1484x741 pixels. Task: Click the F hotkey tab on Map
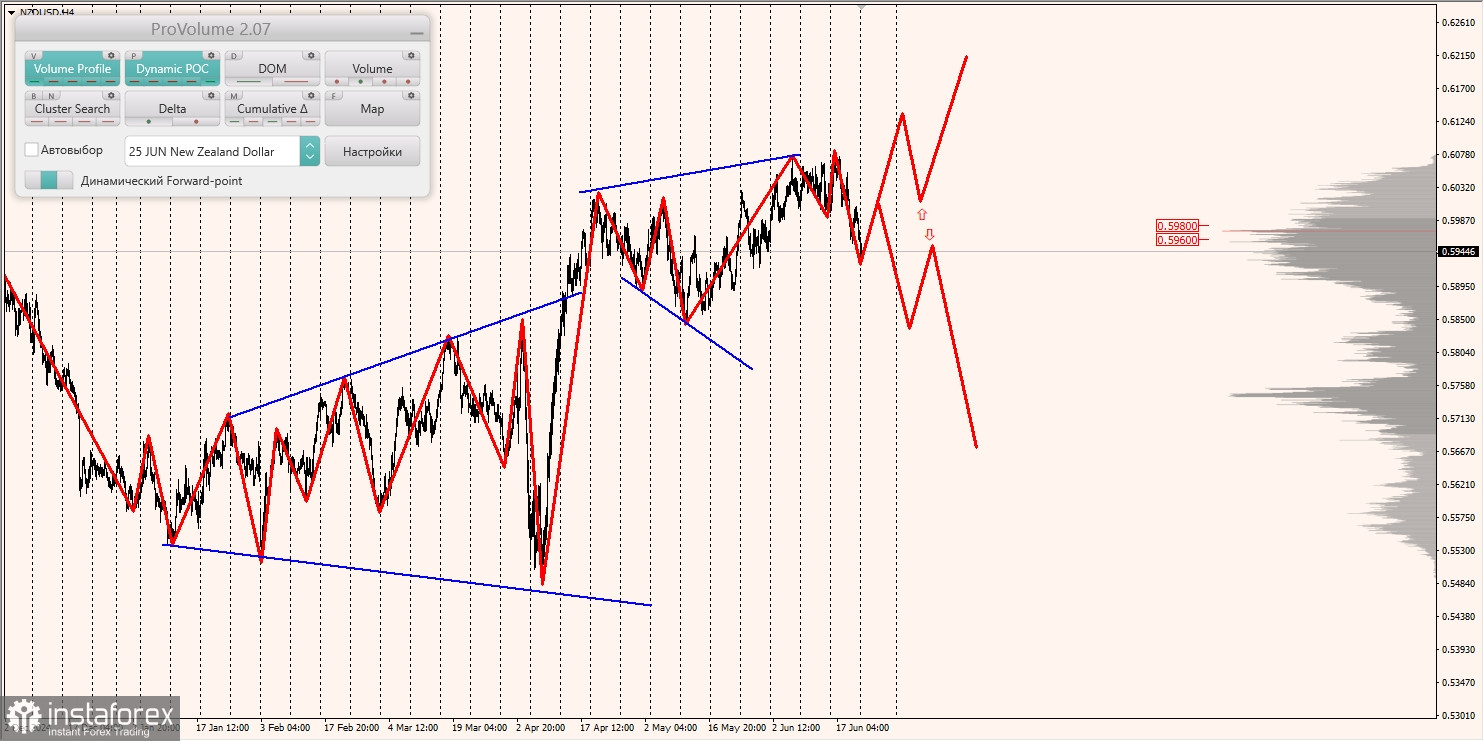[335, 96]
